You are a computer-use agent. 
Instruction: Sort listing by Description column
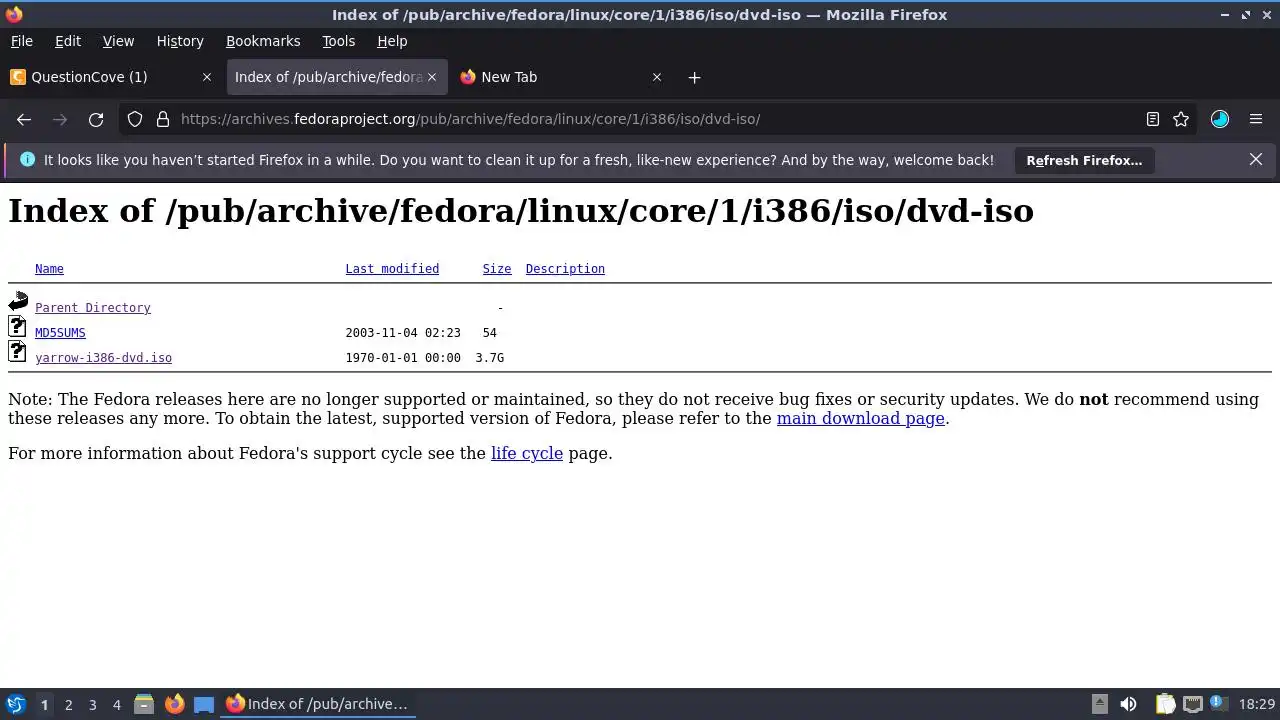pyautogui.click(x=565, y=269)
